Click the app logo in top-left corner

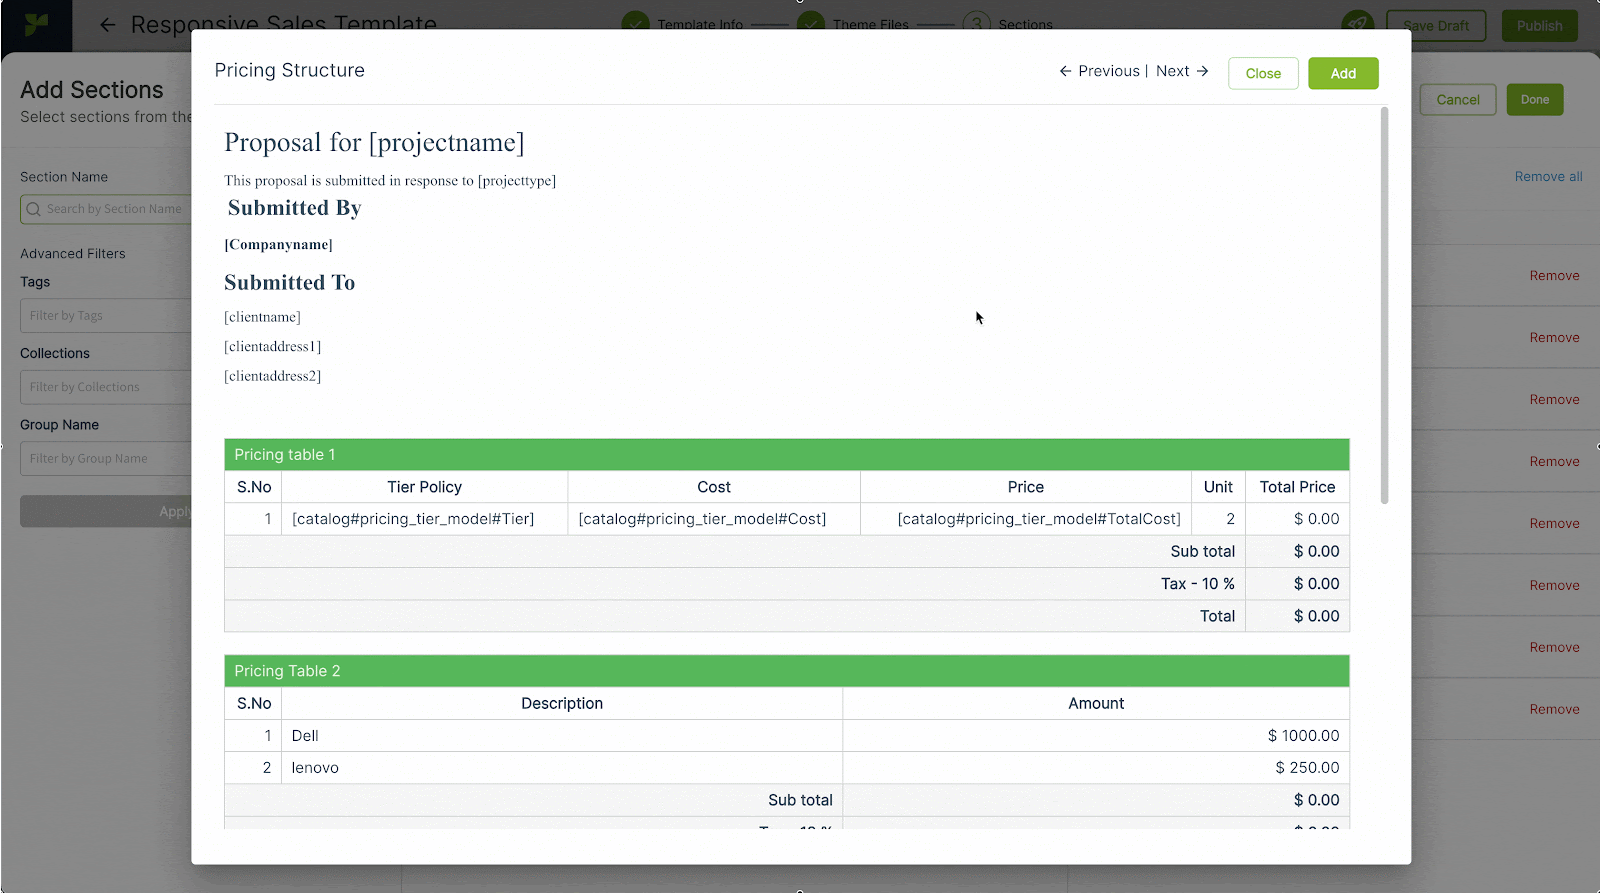[36, 25]
